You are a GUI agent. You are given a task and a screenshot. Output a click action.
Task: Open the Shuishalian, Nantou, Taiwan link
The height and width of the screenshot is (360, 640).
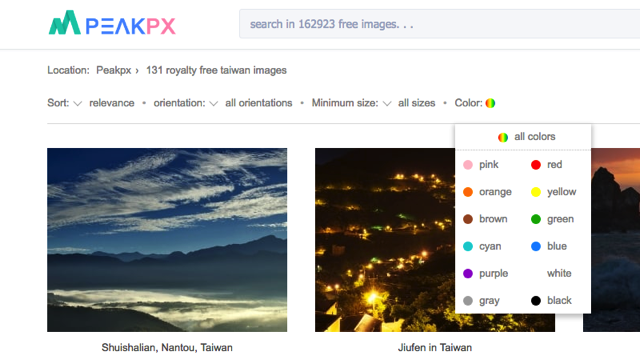tap(167, 347)
